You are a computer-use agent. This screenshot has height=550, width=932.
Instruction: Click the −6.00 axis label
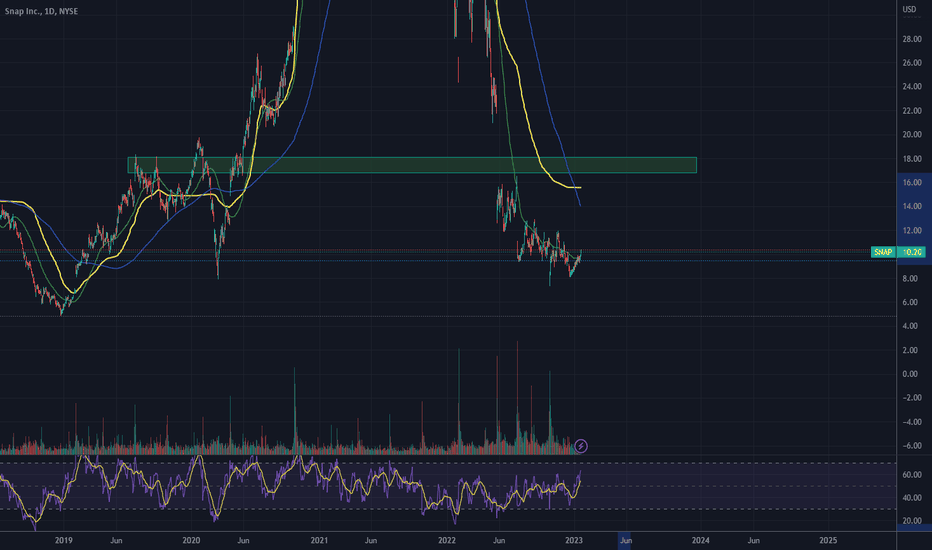(x=912, y=446)
